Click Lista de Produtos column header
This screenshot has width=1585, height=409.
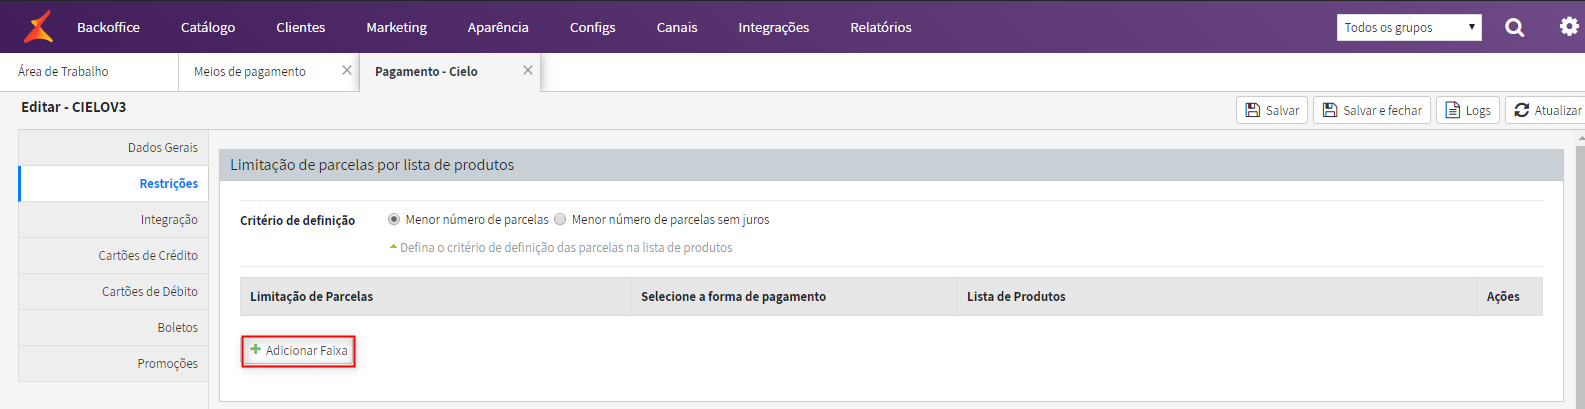coord(1218,296)
